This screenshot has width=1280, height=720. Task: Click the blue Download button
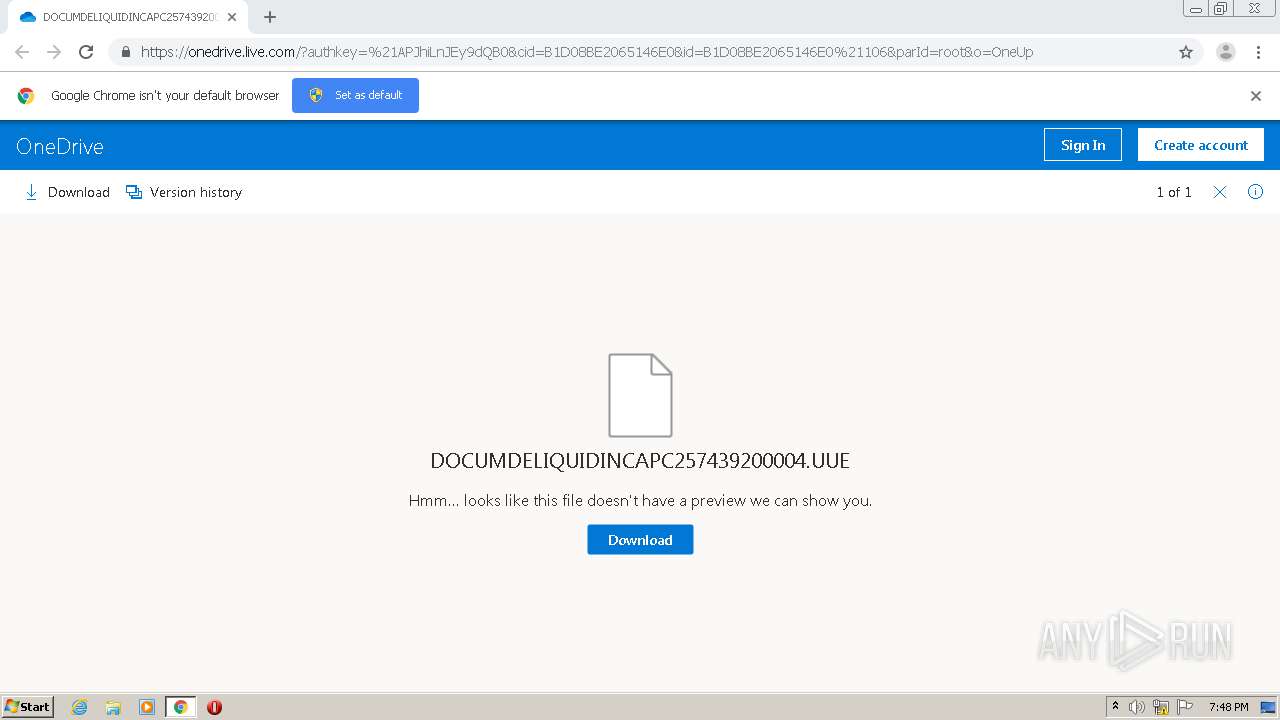pos(640,540)
